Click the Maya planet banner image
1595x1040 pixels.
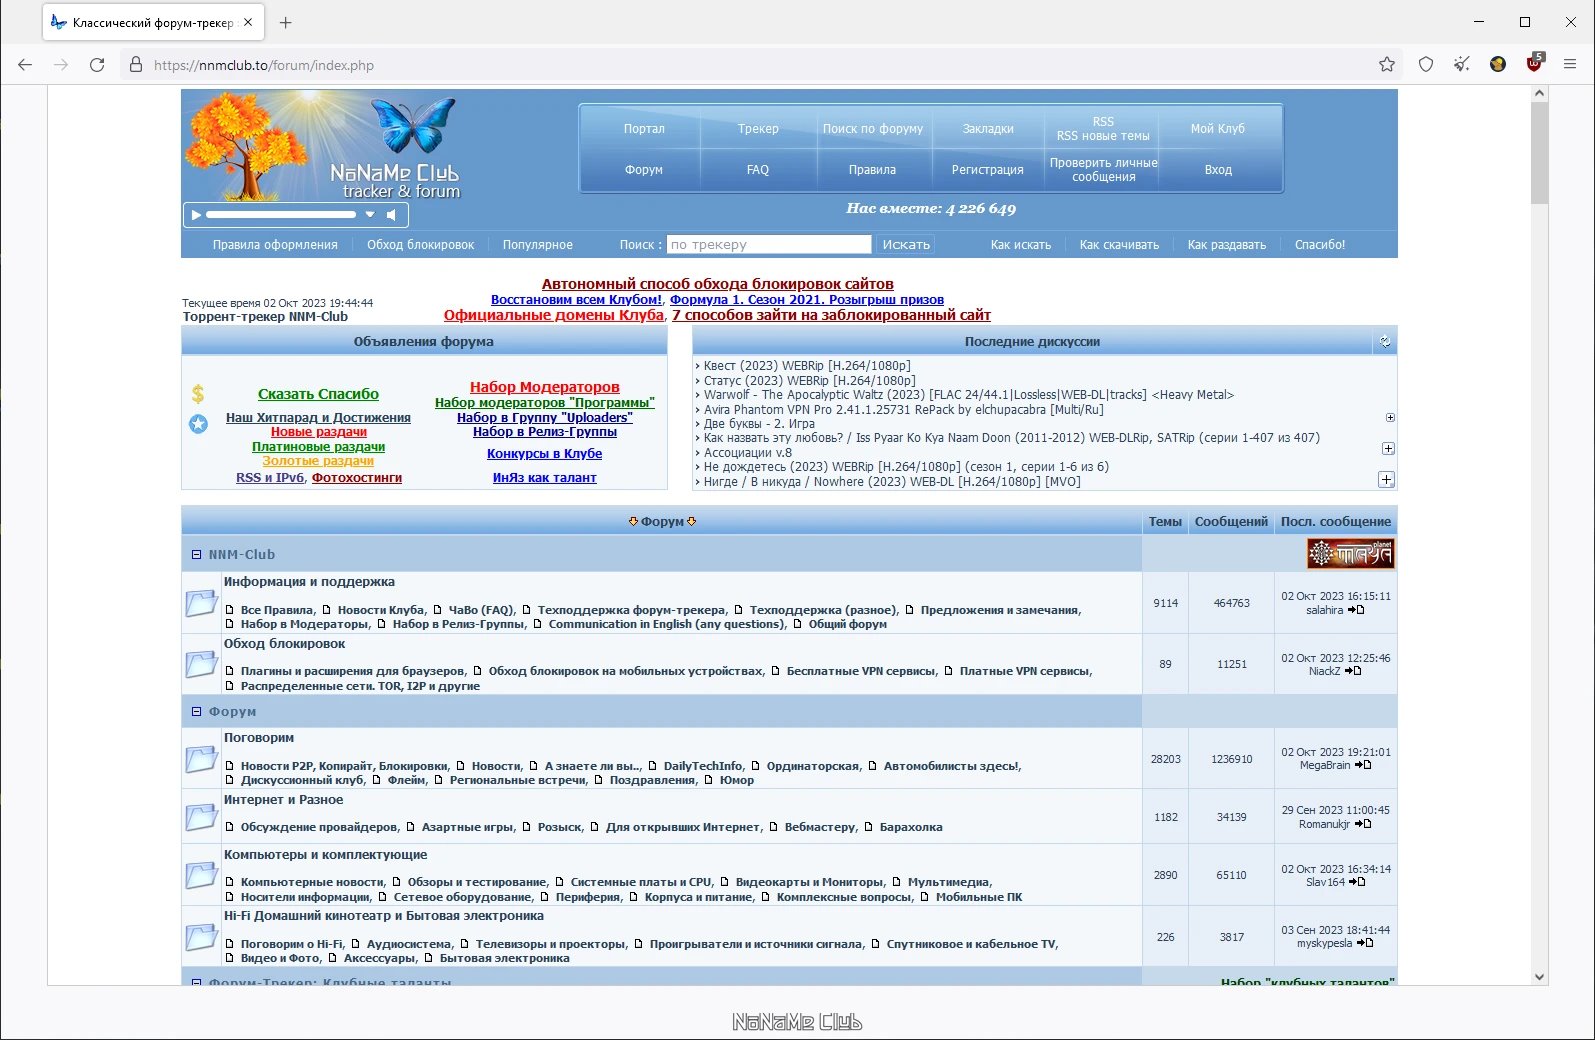[x=1350, y=553]
